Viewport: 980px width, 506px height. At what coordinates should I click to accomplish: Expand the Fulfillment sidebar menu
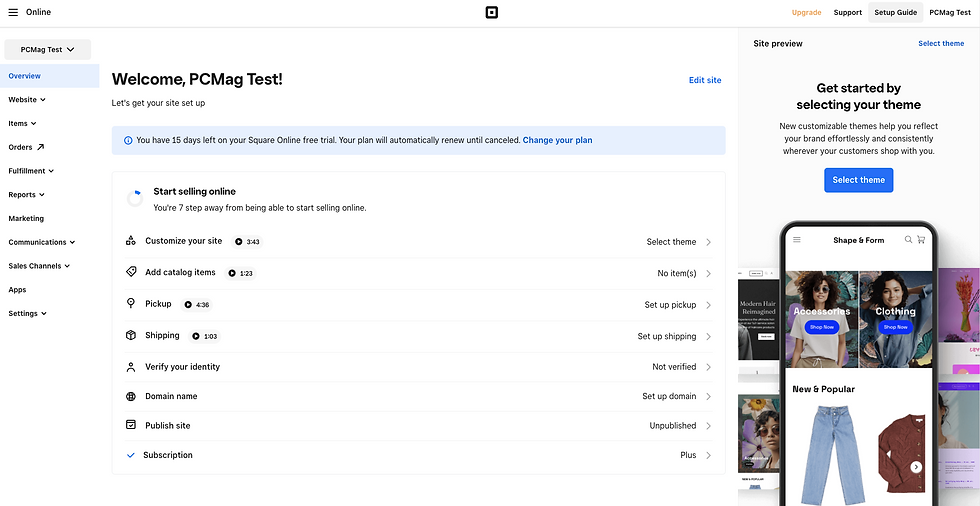[31, 171]
